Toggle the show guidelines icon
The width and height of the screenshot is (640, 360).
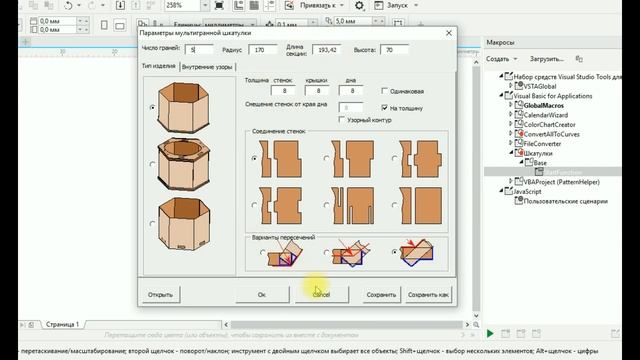pyautogui.click(x=269, y=5)
